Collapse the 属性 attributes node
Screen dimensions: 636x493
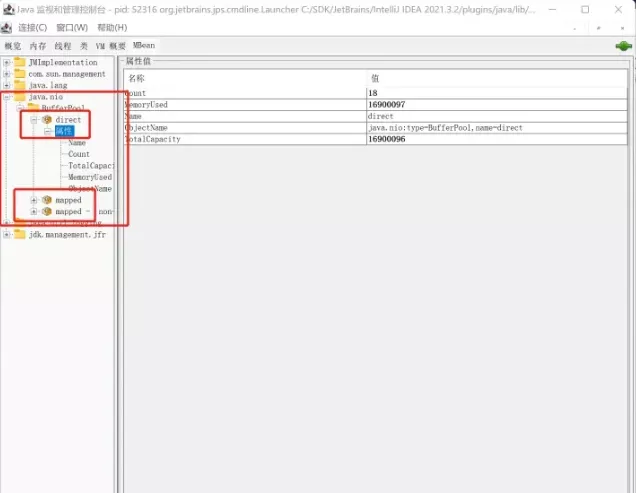click(x=48, y=131)
